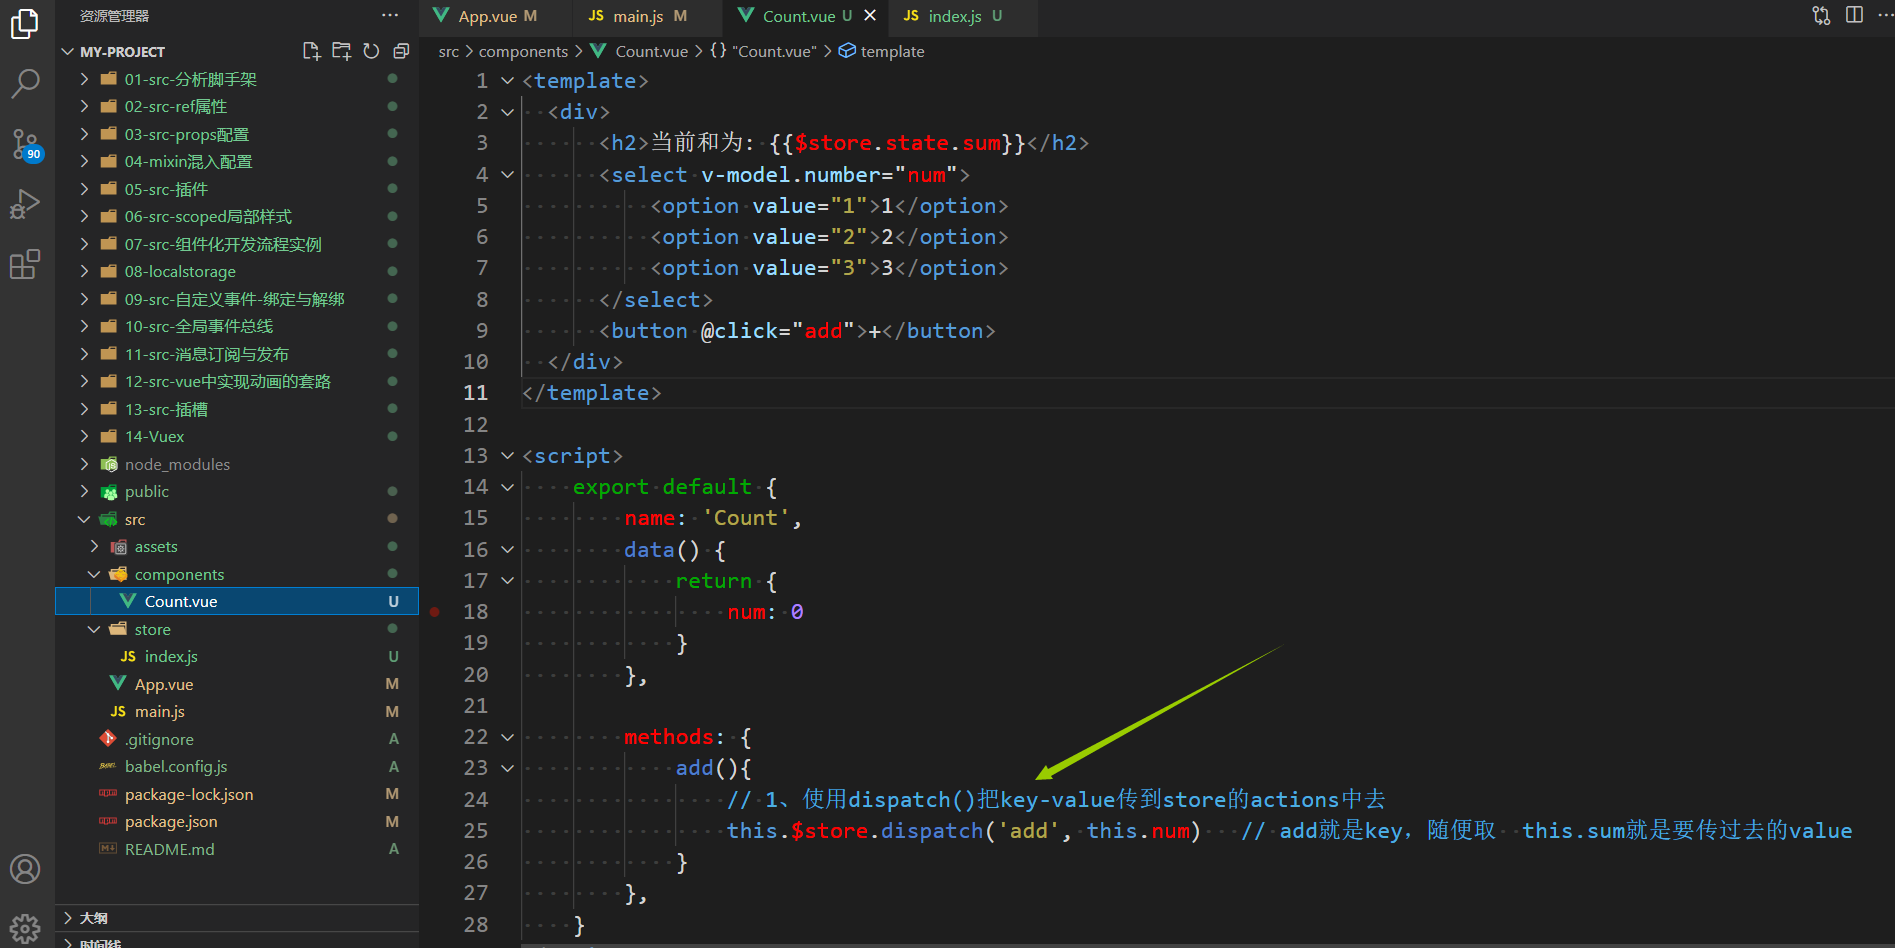The height and width of the screenshot is (948, 1895).
Task: Click line number 11 in the gutter
Action: coord(475,393)
